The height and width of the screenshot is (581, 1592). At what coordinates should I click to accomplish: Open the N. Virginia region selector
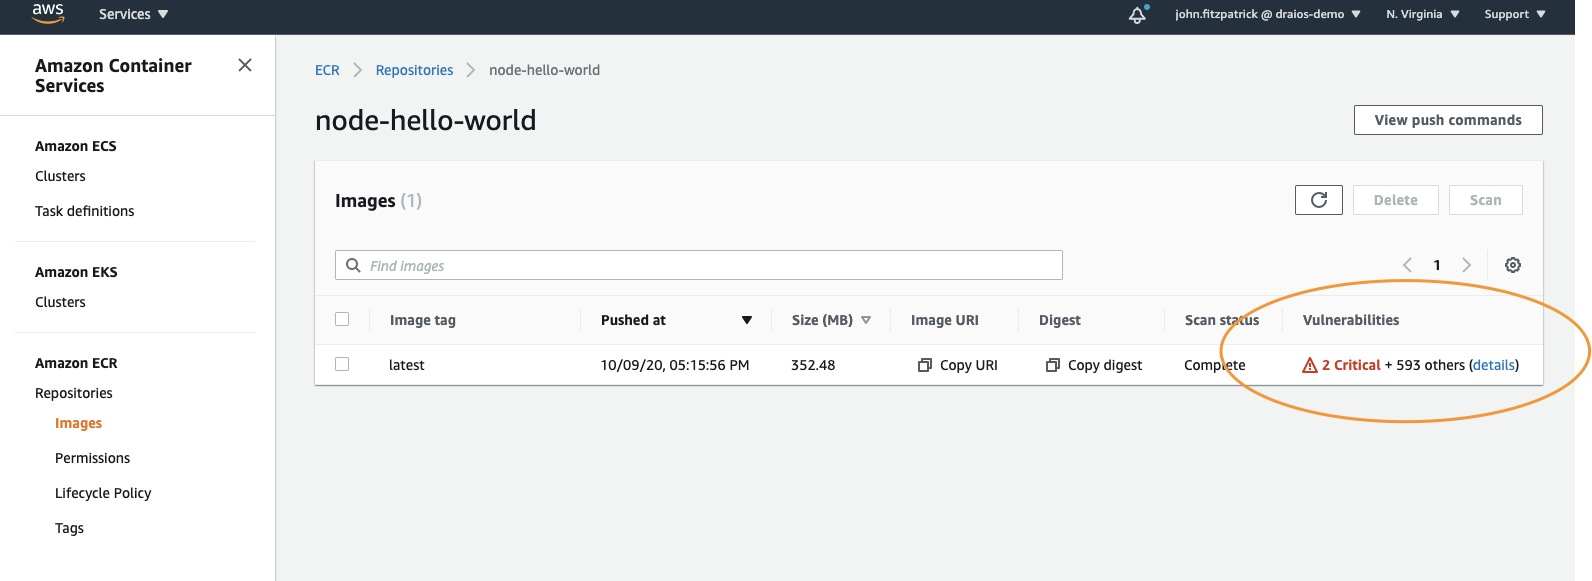pyautogui.click(x=1423, y=14)
